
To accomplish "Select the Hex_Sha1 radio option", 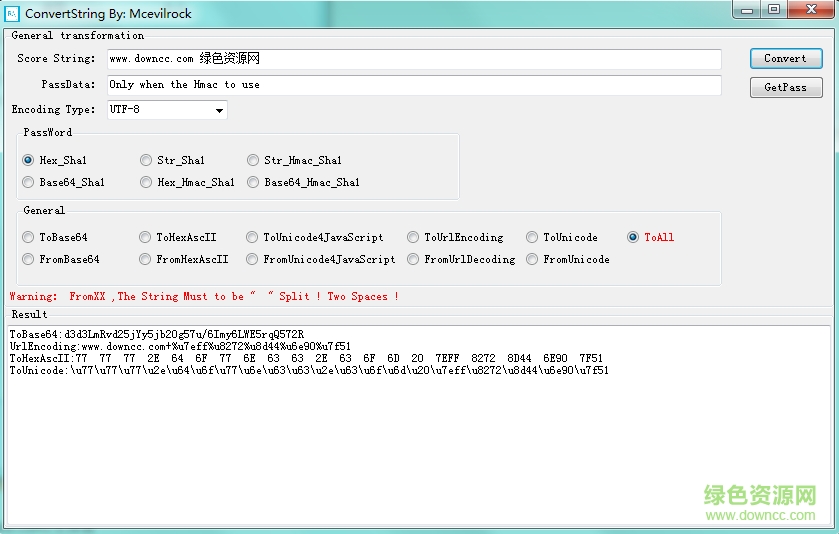I will [x=29, y=160].
